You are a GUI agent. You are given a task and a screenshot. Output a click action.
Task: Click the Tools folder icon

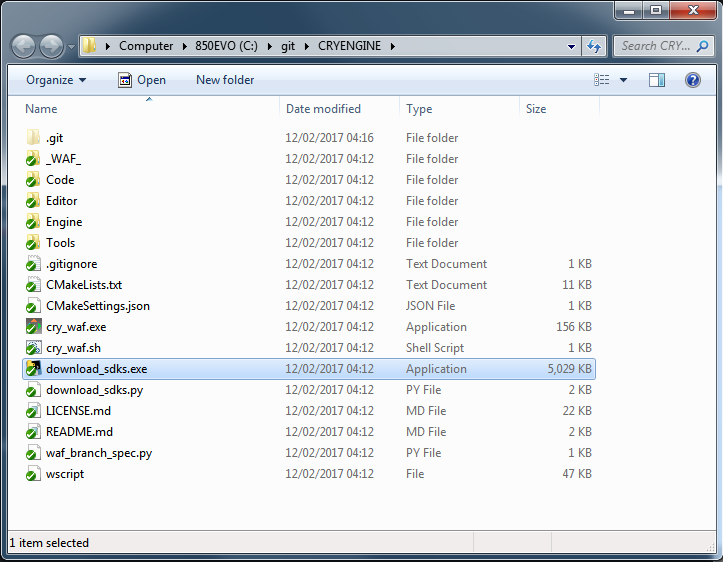pyautogui.click(x=33, y=243)
